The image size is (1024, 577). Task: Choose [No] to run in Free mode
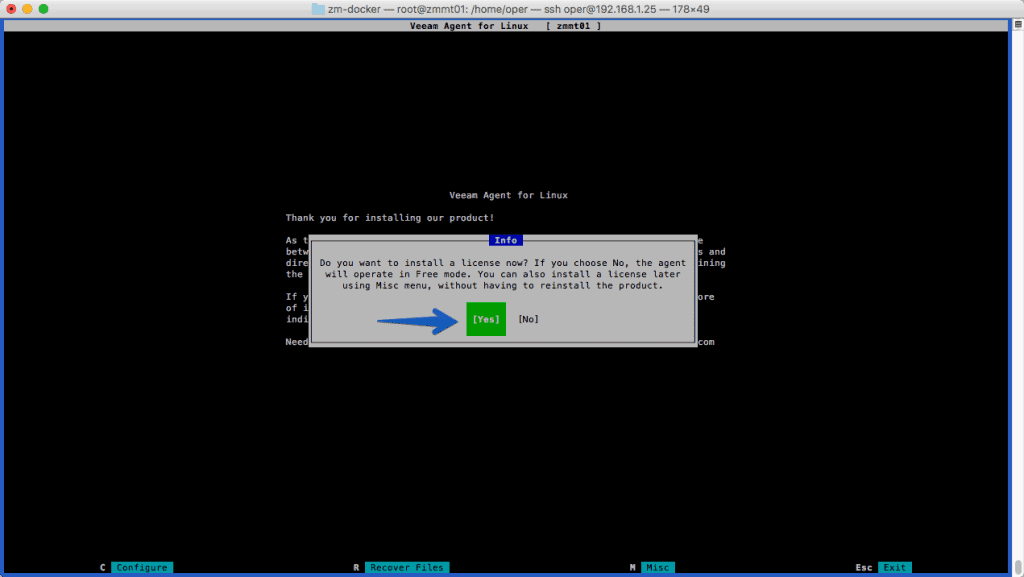coord(528,319)
